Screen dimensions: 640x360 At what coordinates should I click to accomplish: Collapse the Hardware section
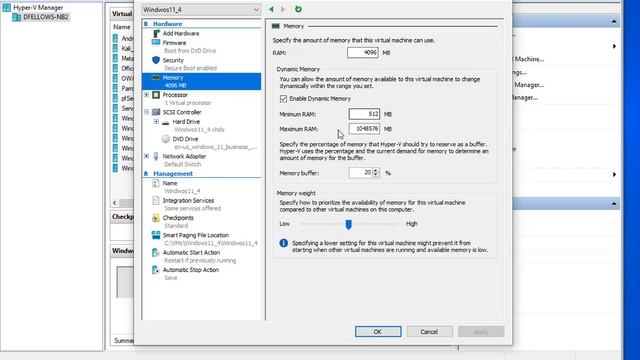coord(146,24)
